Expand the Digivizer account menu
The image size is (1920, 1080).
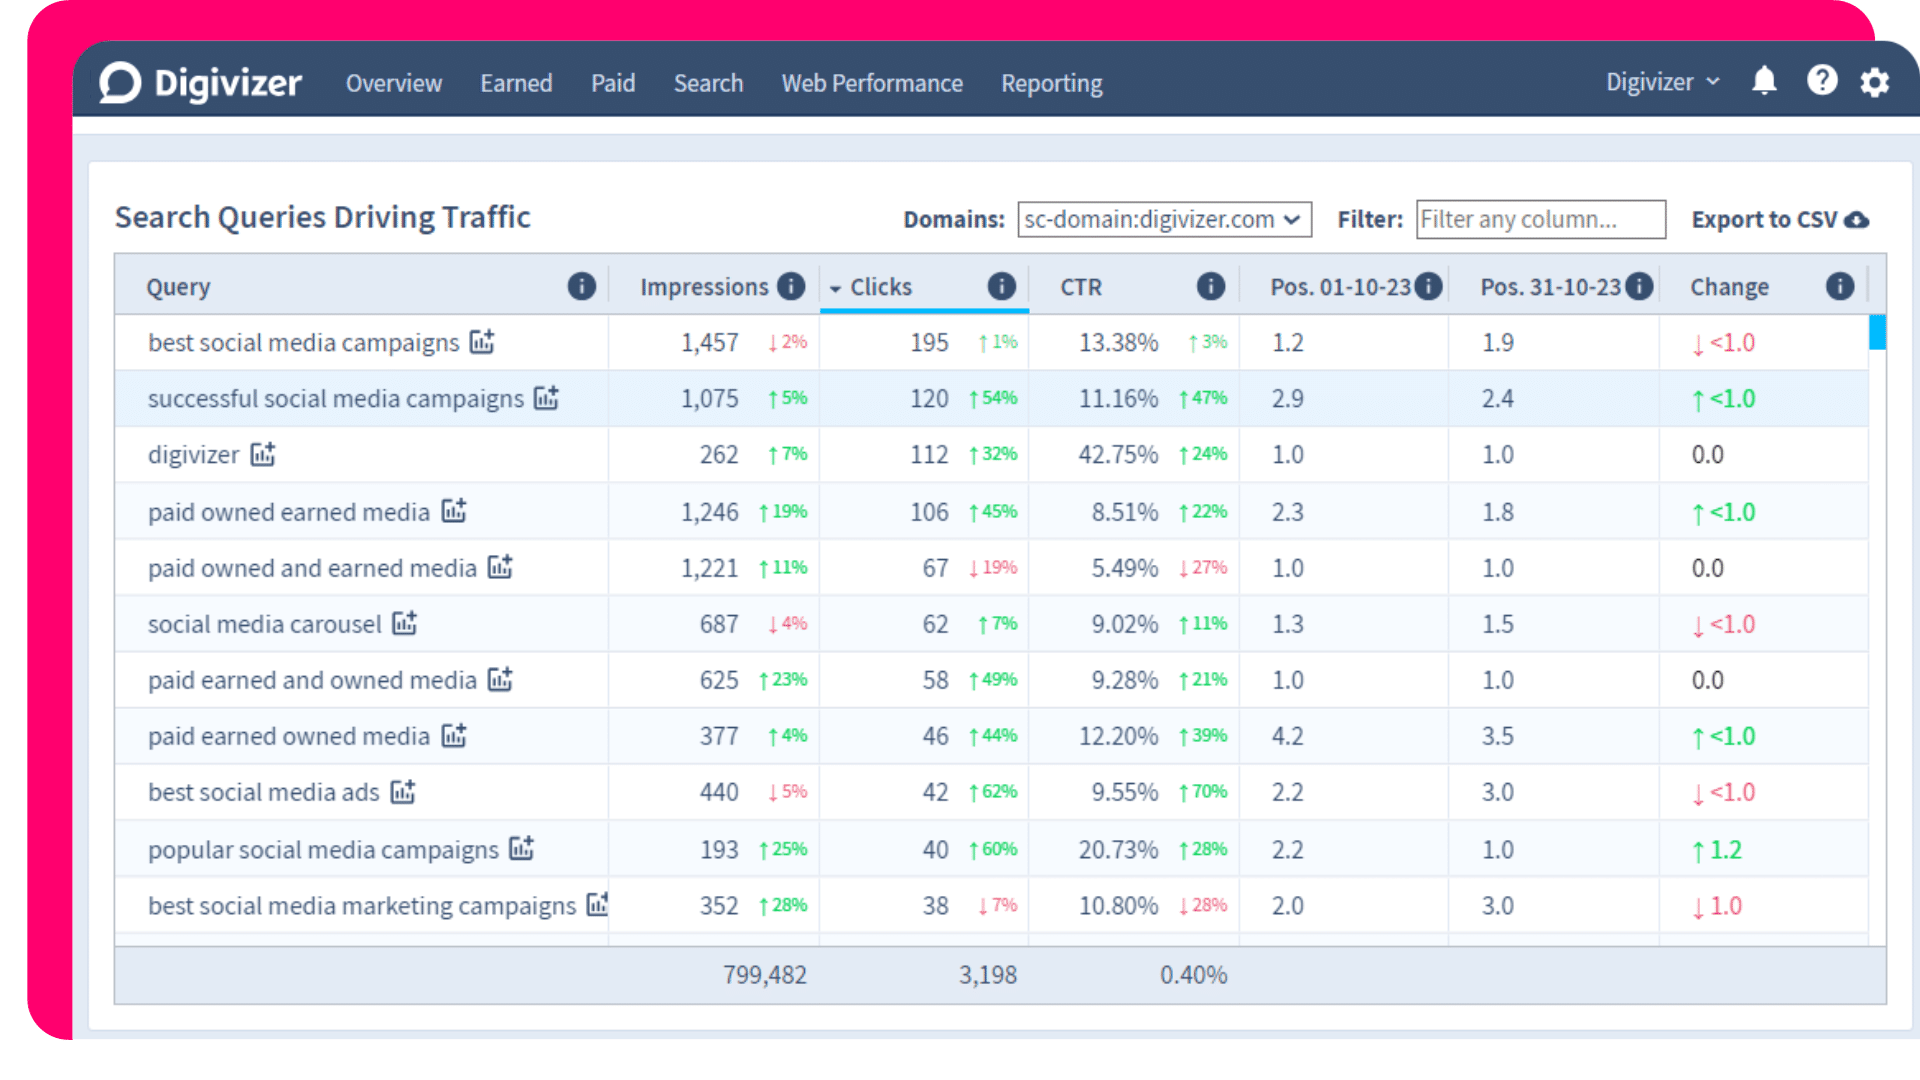coord(1662,82)
